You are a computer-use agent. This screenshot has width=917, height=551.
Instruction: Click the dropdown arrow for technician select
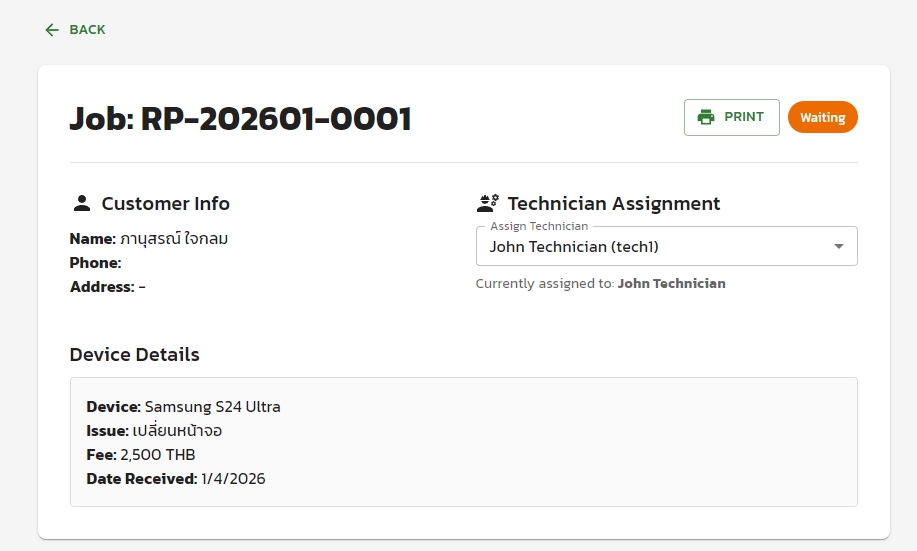click(839, 246)
